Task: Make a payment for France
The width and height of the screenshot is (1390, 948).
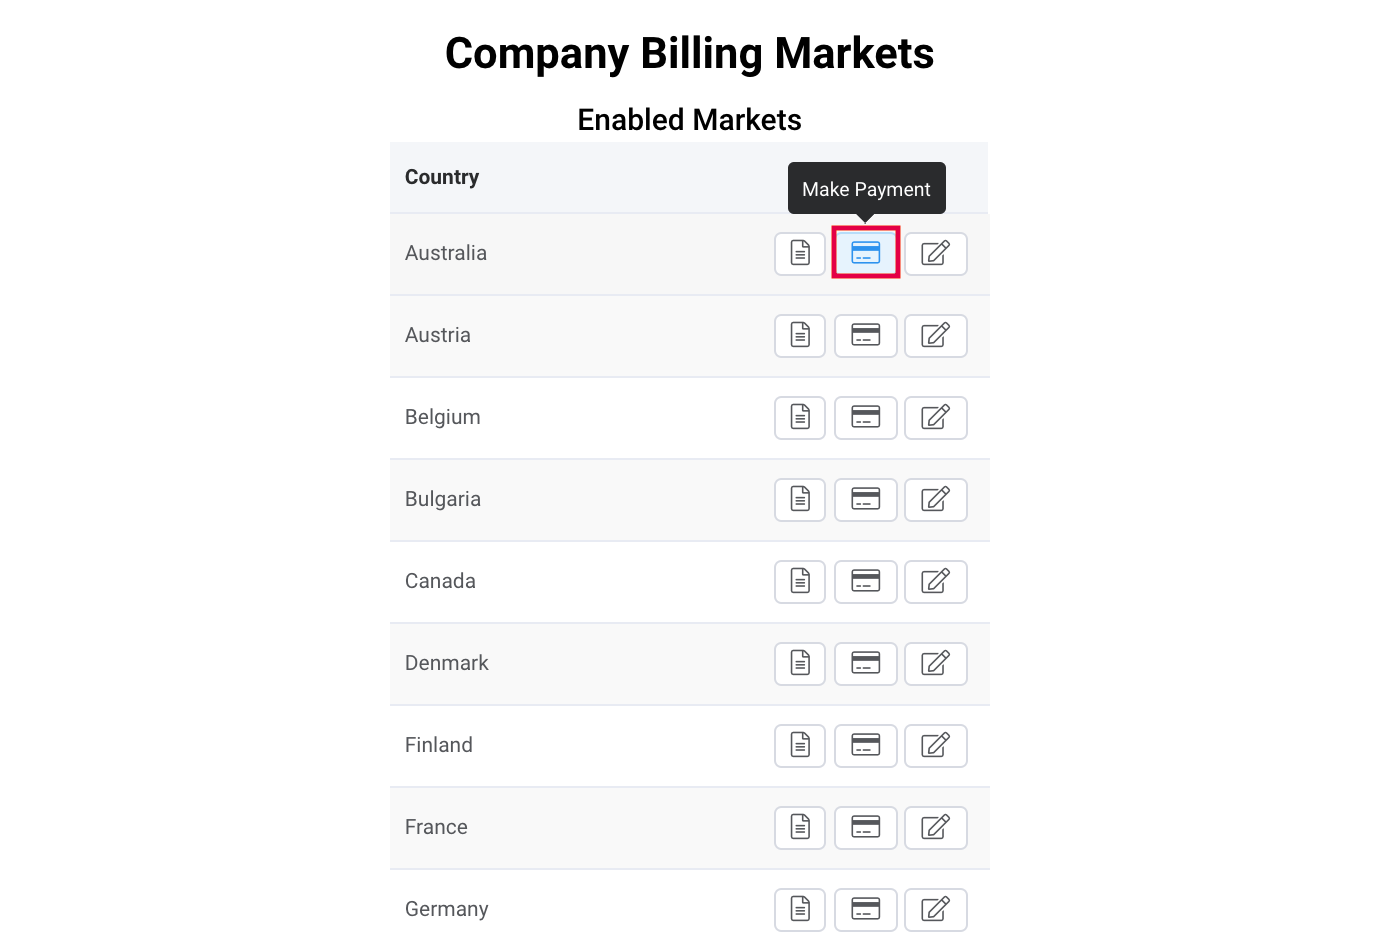Action: coord(866,827)
